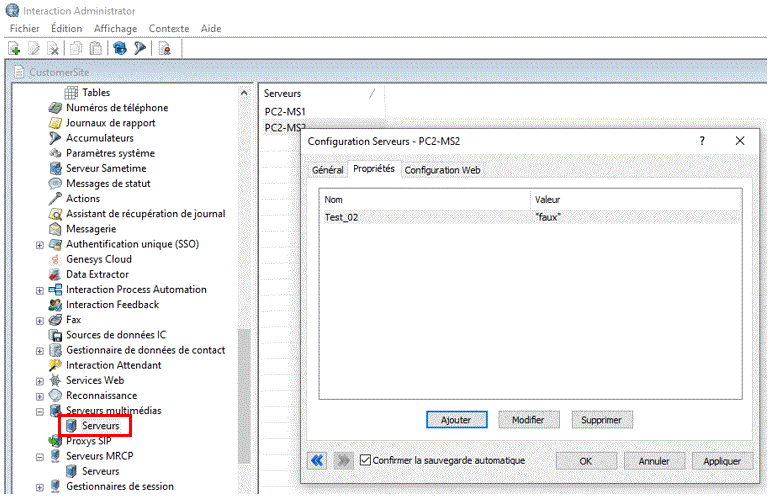
Task: Expand Reconnaissance node
Action: click(39, 396)
